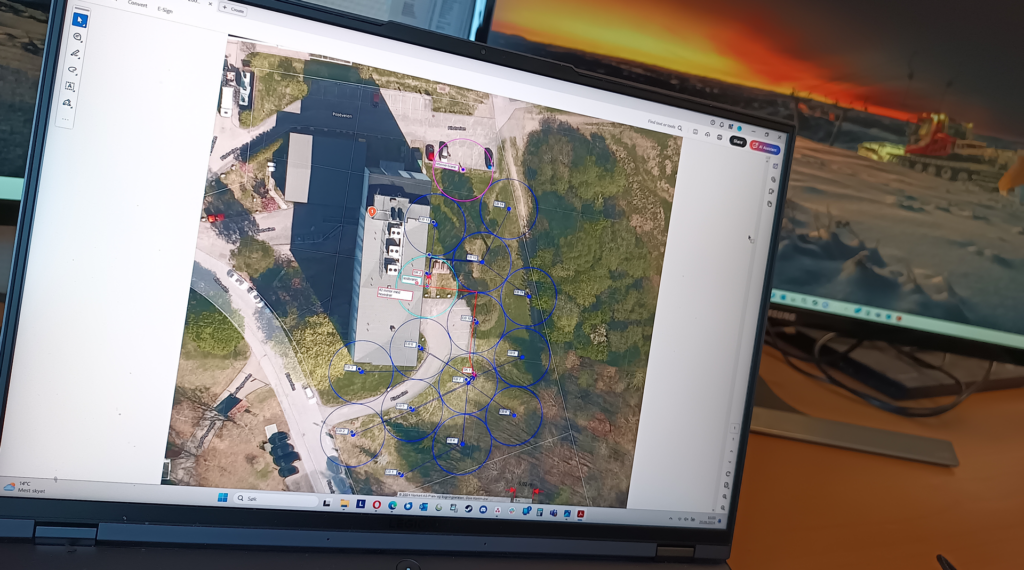Select the freehand draw loop tool
The width and height of the screenshot is (1024, 570).
pos(73,71)
